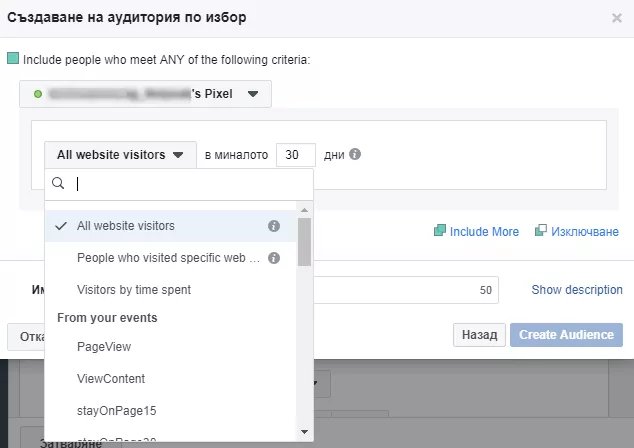Click the teal Include criteria icon
The height and width of the screenshot is (448, 634).
point(13,58)
